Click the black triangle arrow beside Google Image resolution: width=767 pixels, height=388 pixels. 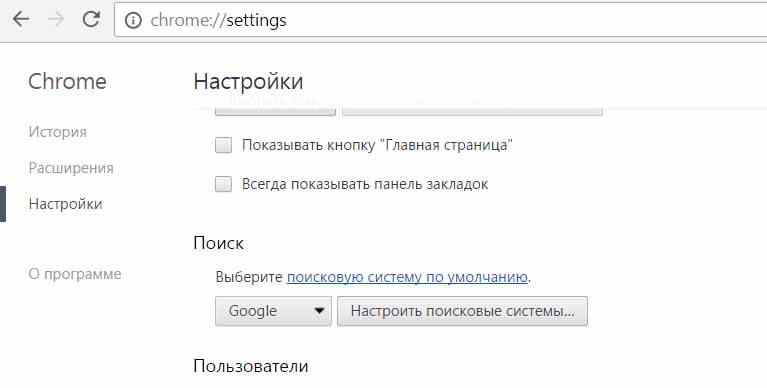[319, 311]
